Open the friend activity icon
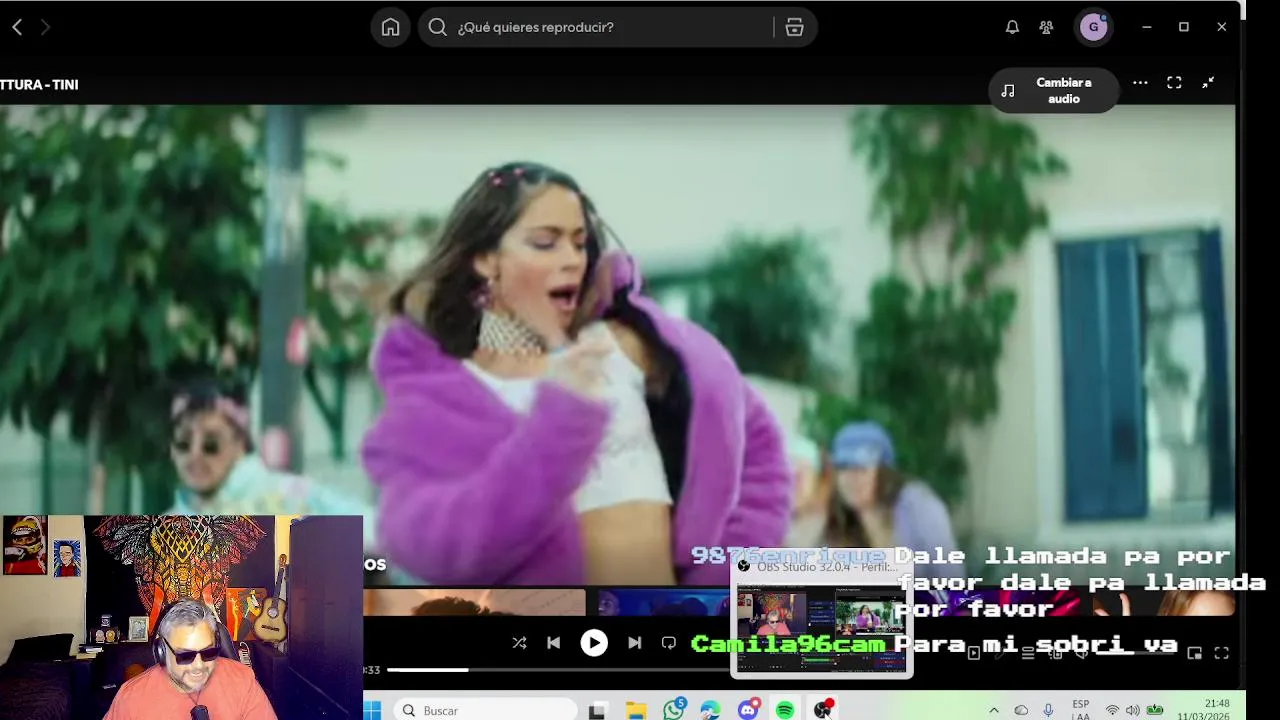 click(1046, 27)
